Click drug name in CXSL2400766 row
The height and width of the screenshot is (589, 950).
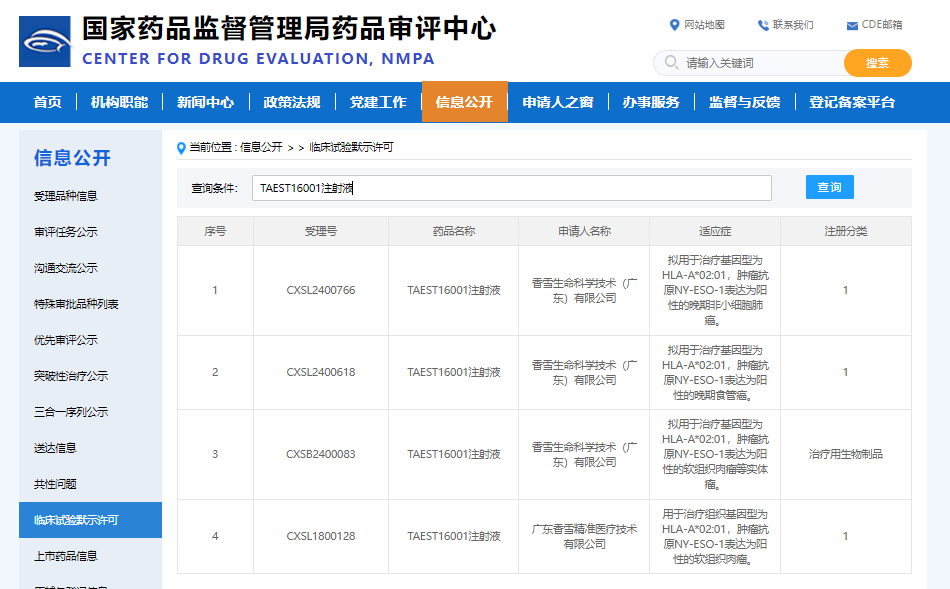click(454, 290)
